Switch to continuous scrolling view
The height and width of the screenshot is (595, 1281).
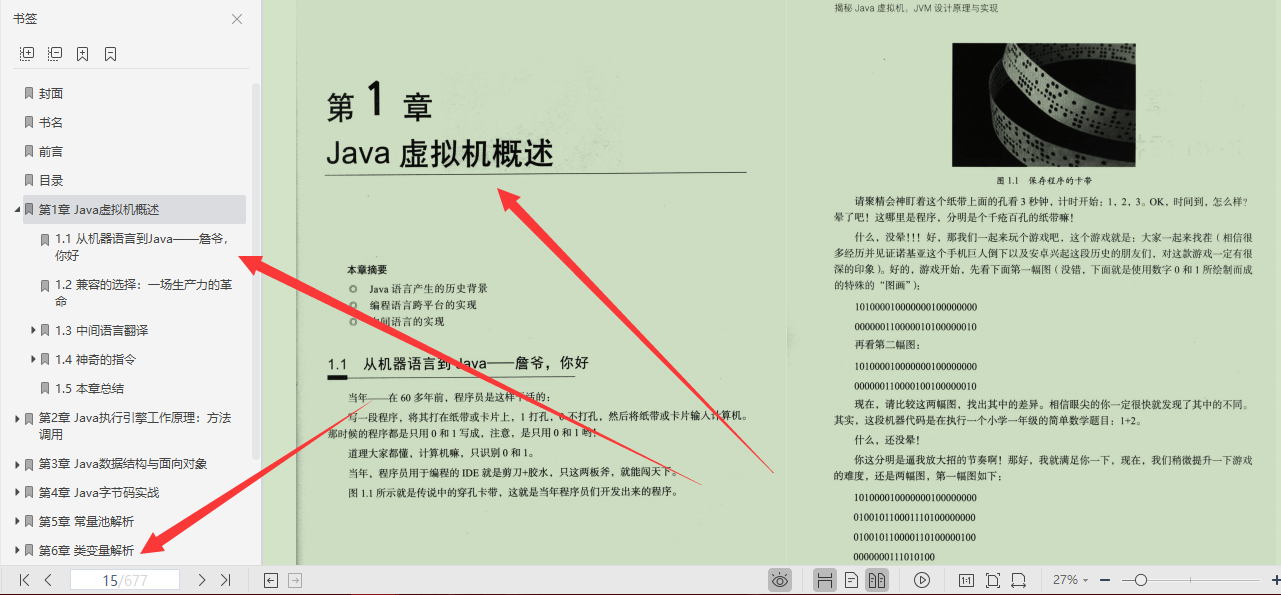pyautogui.click(x=825, y=580)
